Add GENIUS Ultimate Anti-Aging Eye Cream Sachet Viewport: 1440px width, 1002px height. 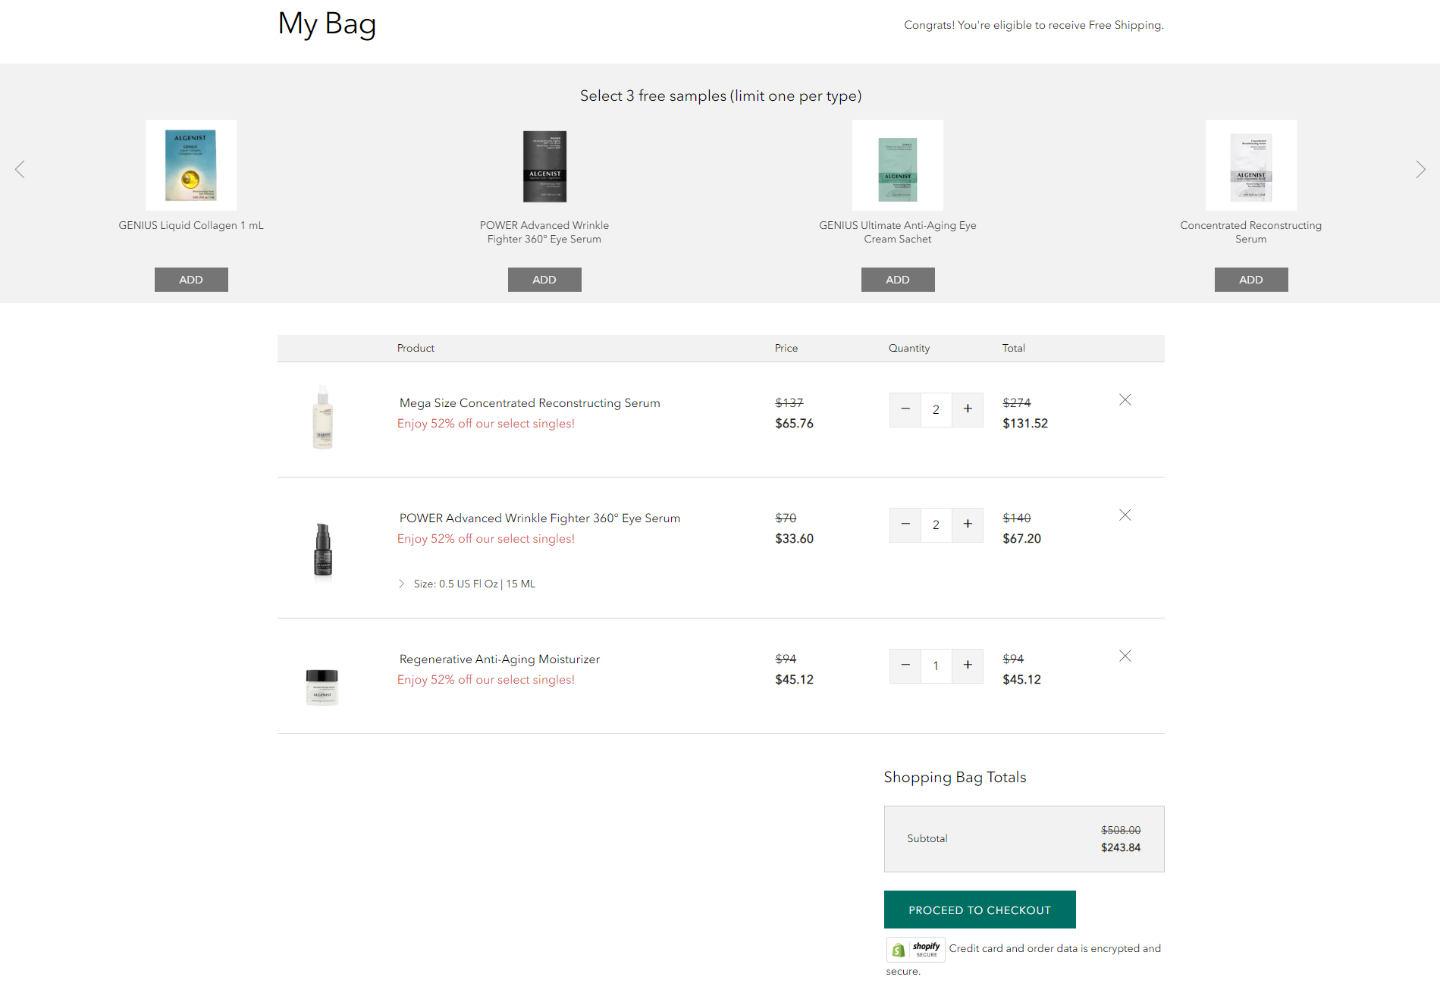(x=898, y=280)
